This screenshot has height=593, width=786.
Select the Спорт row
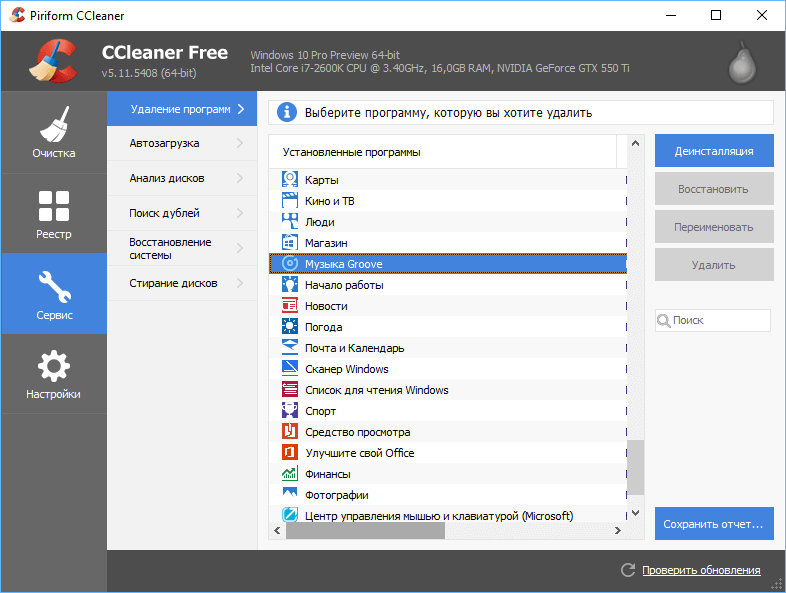[448, 411]
